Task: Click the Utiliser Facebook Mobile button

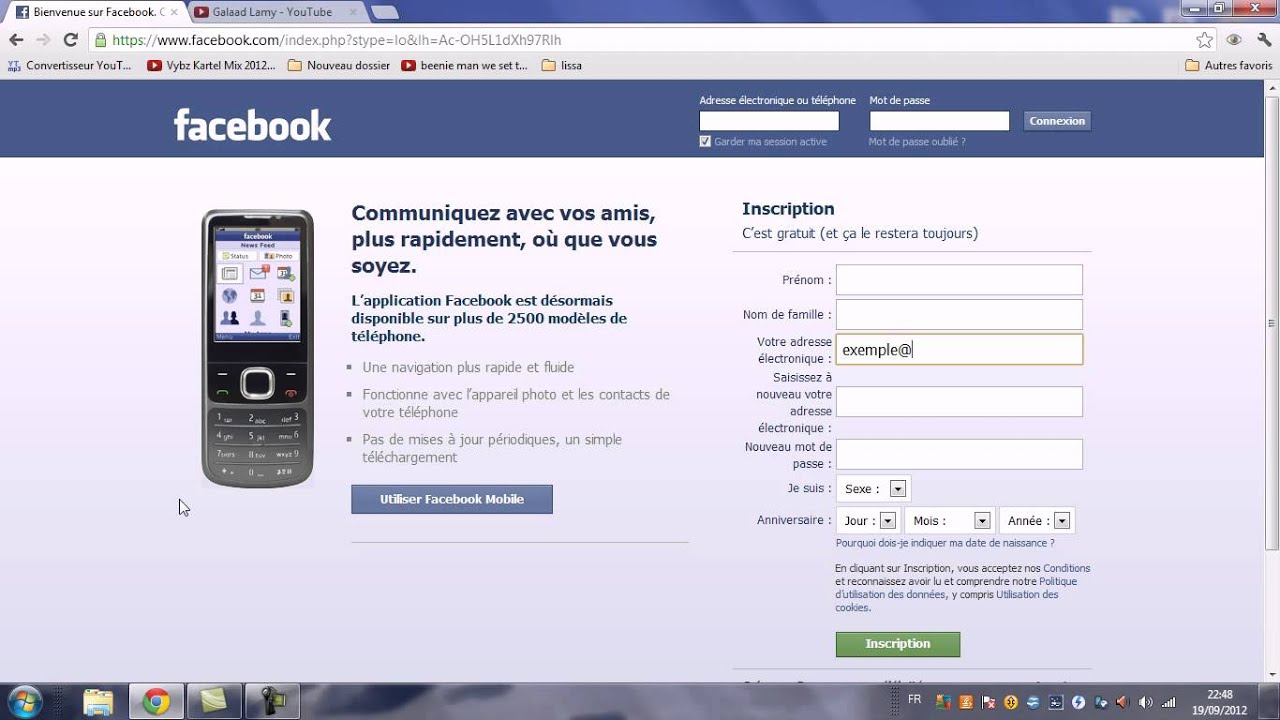Action: click(x=452, y=499)
